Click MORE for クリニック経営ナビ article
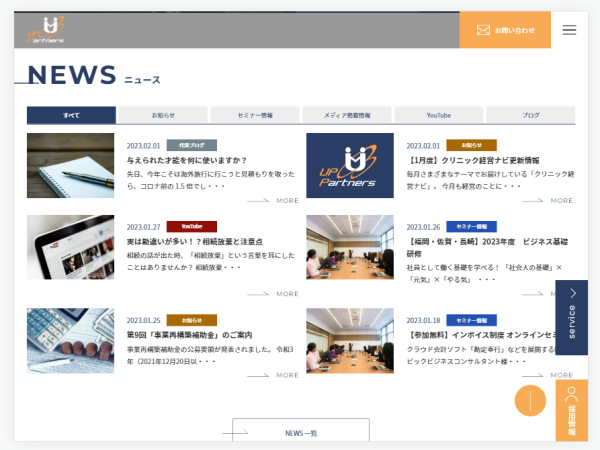Image resolution: width=600 pixels, height=450 pixels. 548,201
